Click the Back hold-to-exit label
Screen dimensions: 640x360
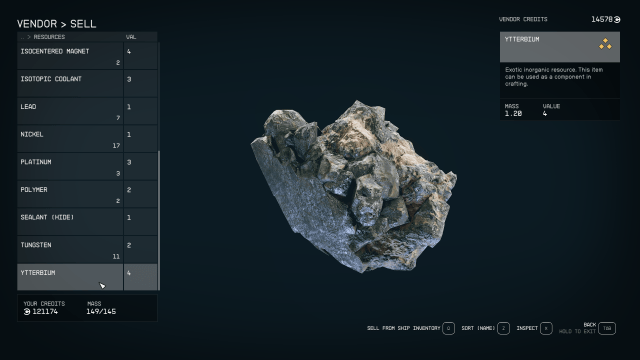click(577, 328)
